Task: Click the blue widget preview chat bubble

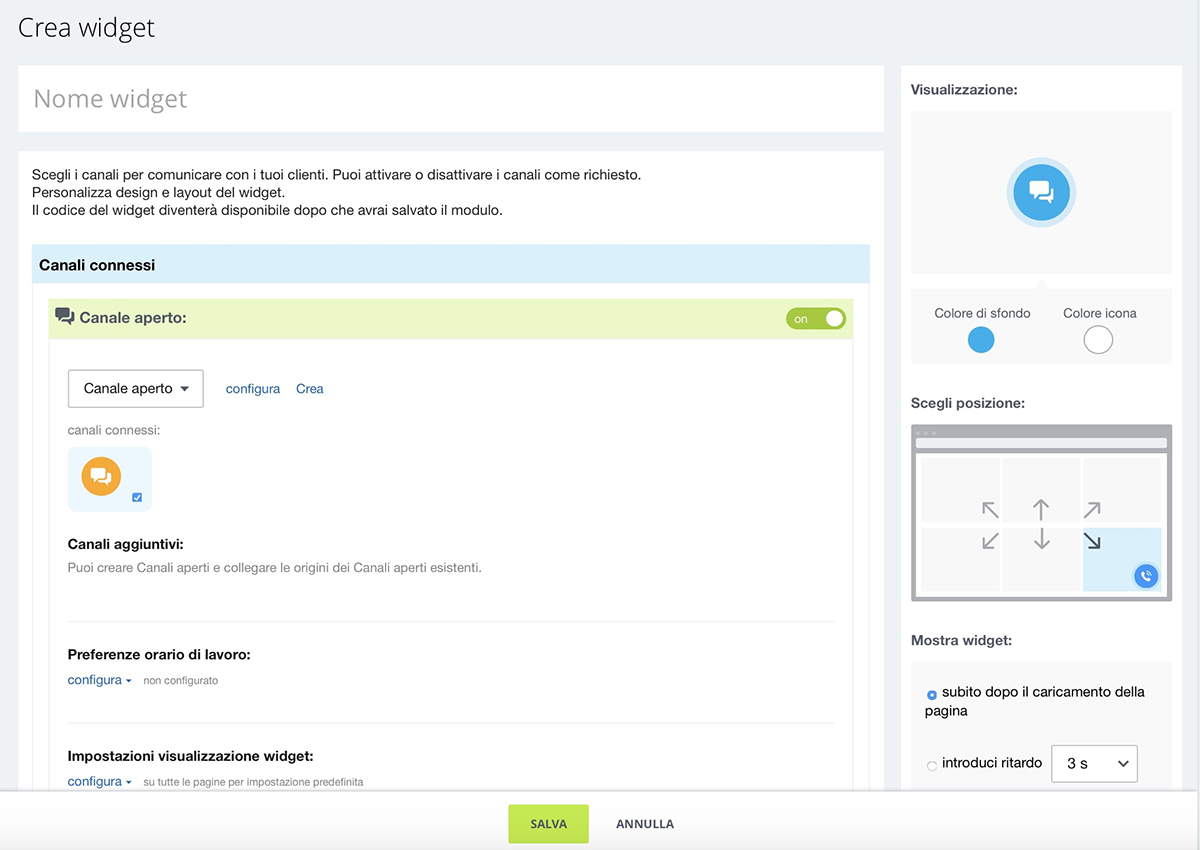Action: click(x=1041, y=193)
